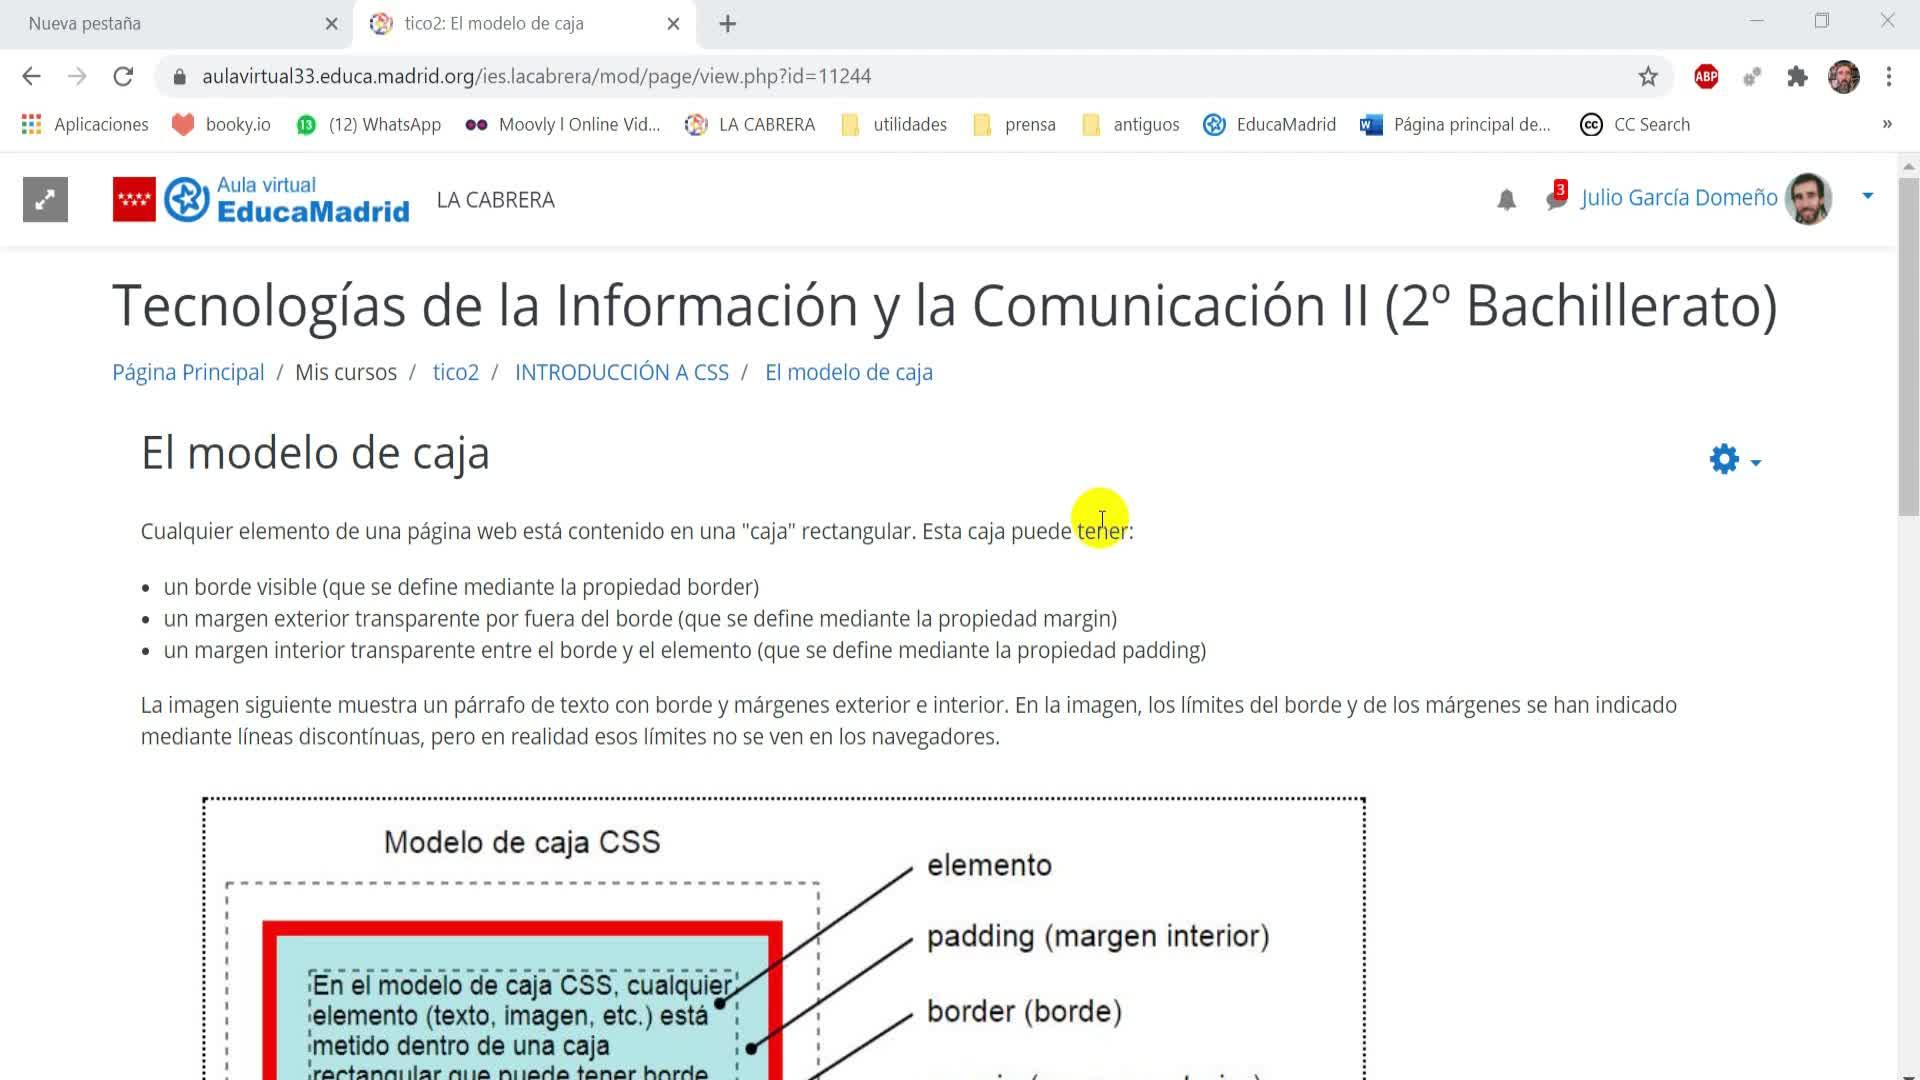1920x1080 pixels.
Task: Bookmark this page with the star icon
Action: click(x=1648, y=76)
